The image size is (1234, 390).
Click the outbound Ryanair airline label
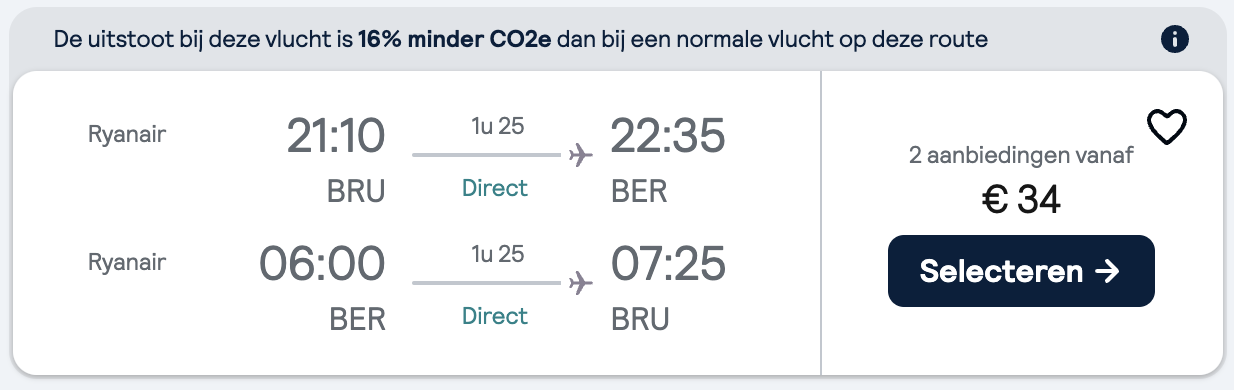[x=127, y=134]
